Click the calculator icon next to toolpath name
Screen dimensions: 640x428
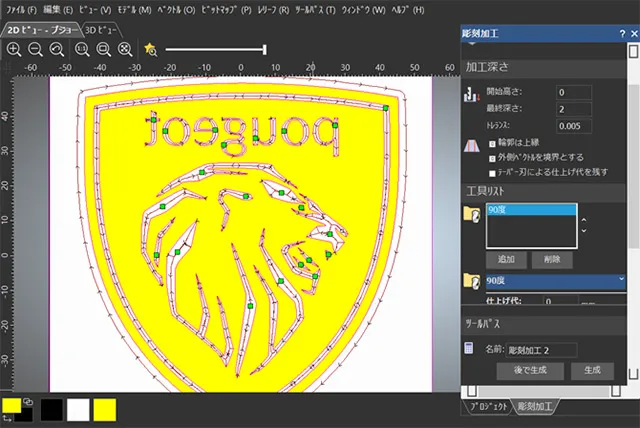[470, 348]
